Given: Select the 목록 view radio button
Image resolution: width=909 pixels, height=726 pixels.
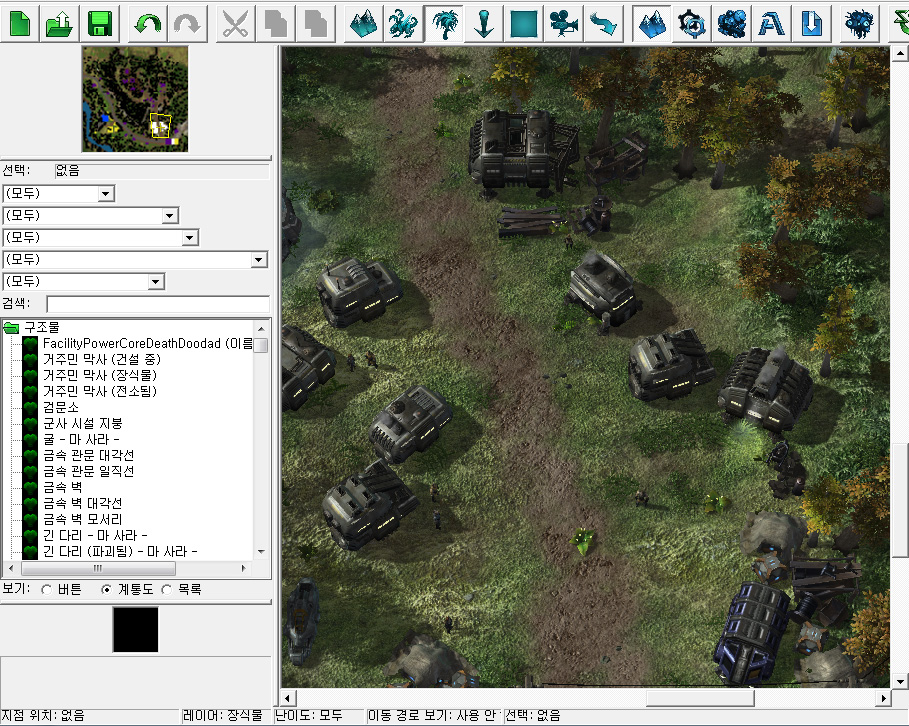Looking at the screenshot, I should (166, 590).
